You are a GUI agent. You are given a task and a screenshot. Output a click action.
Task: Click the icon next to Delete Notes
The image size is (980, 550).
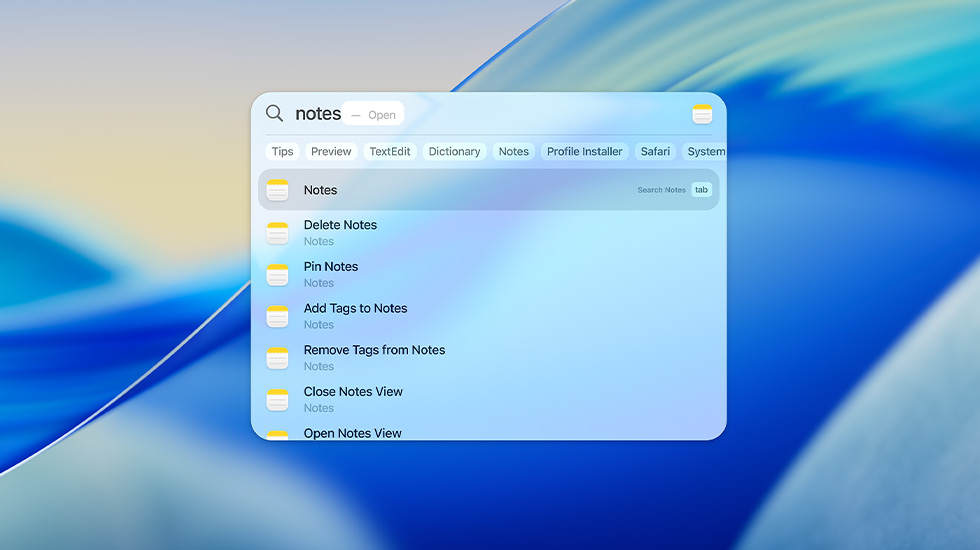pos(278,233)
